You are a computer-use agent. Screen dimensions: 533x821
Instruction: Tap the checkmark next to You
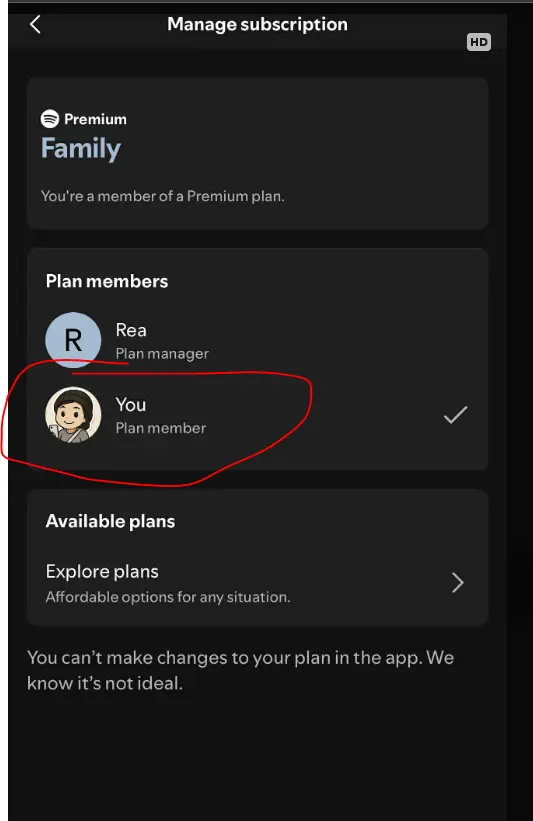click(456, 415)
